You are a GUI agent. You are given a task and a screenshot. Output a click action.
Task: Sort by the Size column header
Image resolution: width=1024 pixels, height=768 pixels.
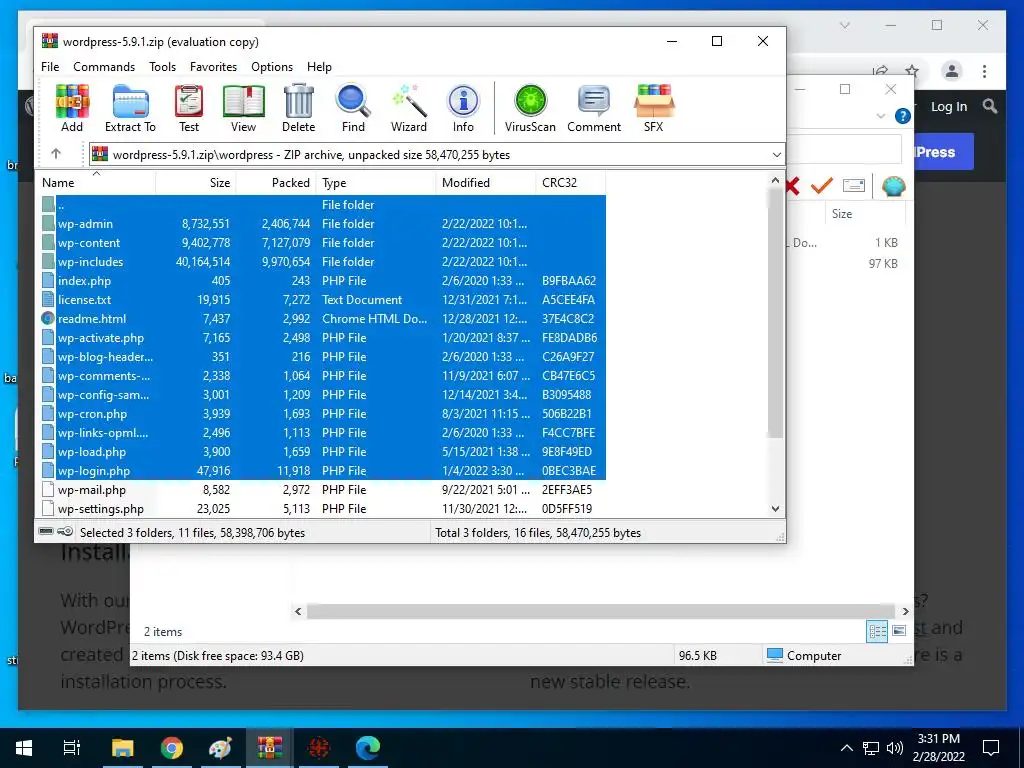pyautogui.click(x=195, y=183)
